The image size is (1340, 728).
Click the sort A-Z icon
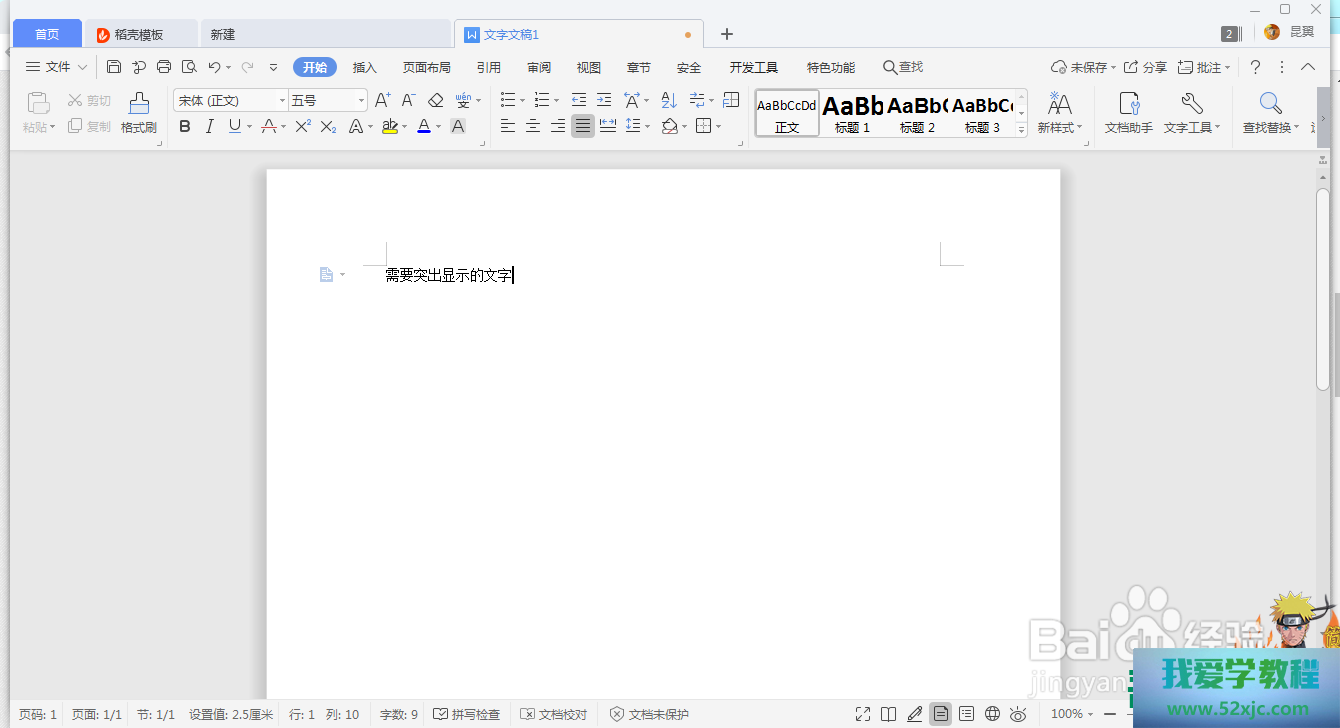pos(668,100)
